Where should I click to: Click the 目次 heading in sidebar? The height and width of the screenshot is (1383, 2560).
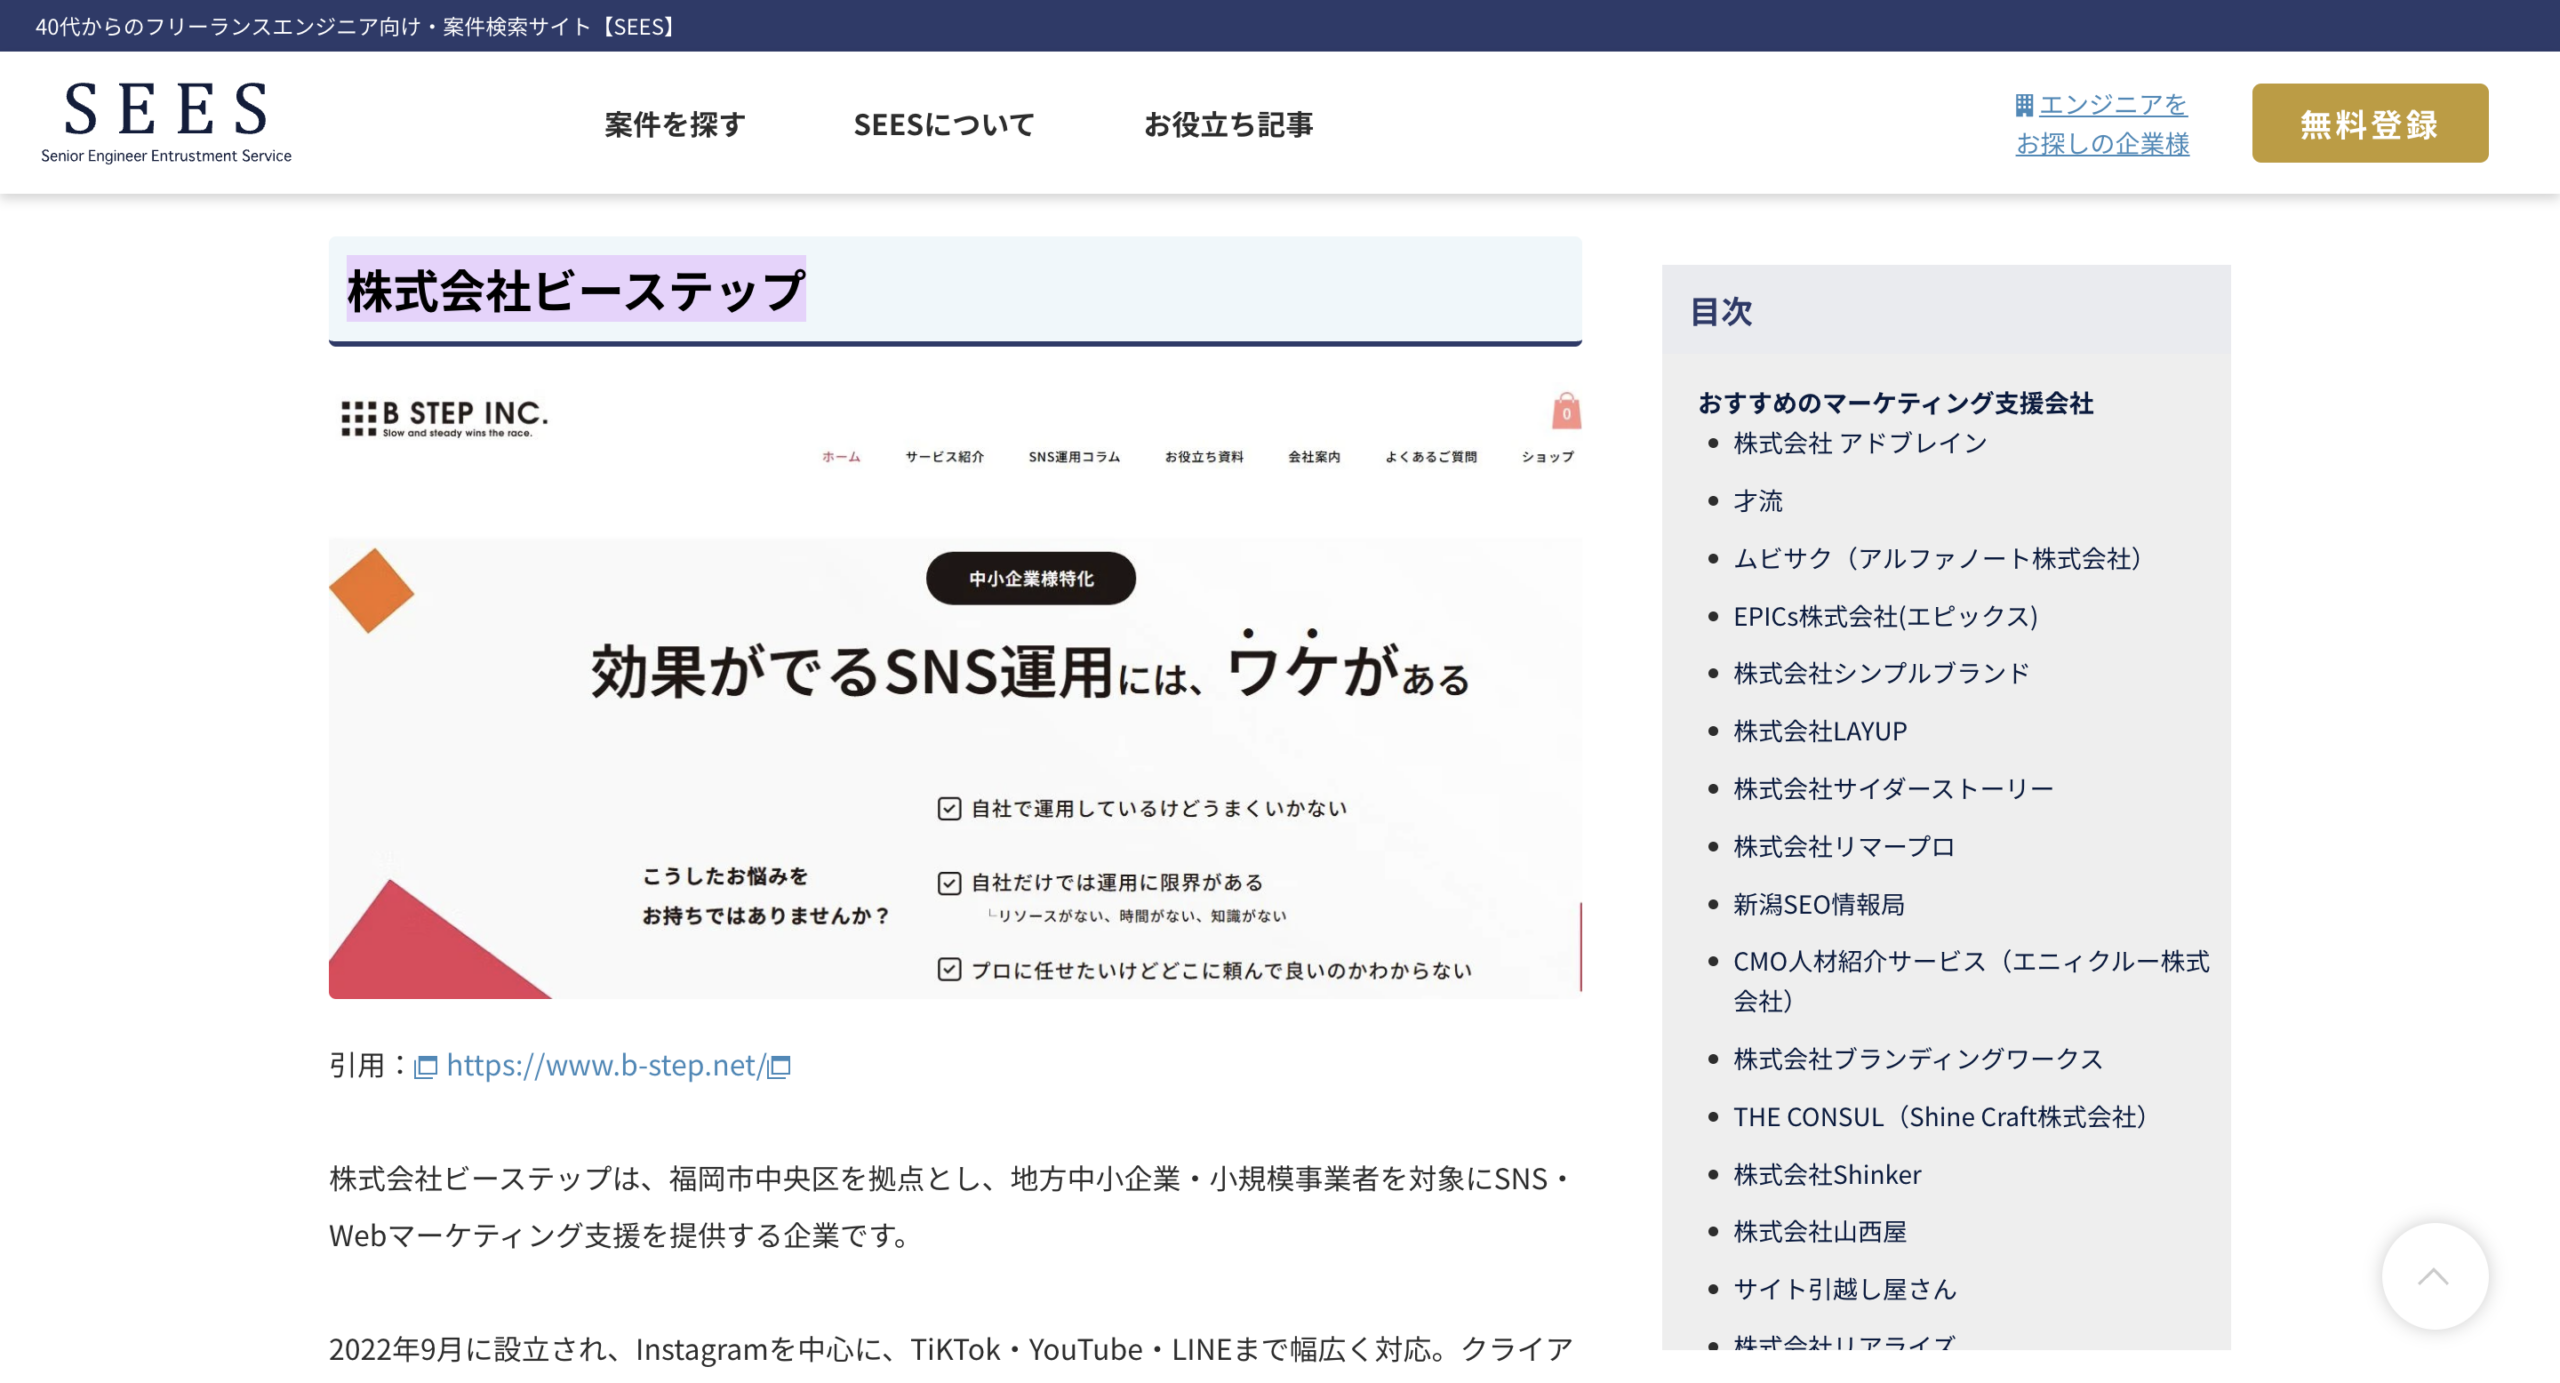pos(1721,311)
